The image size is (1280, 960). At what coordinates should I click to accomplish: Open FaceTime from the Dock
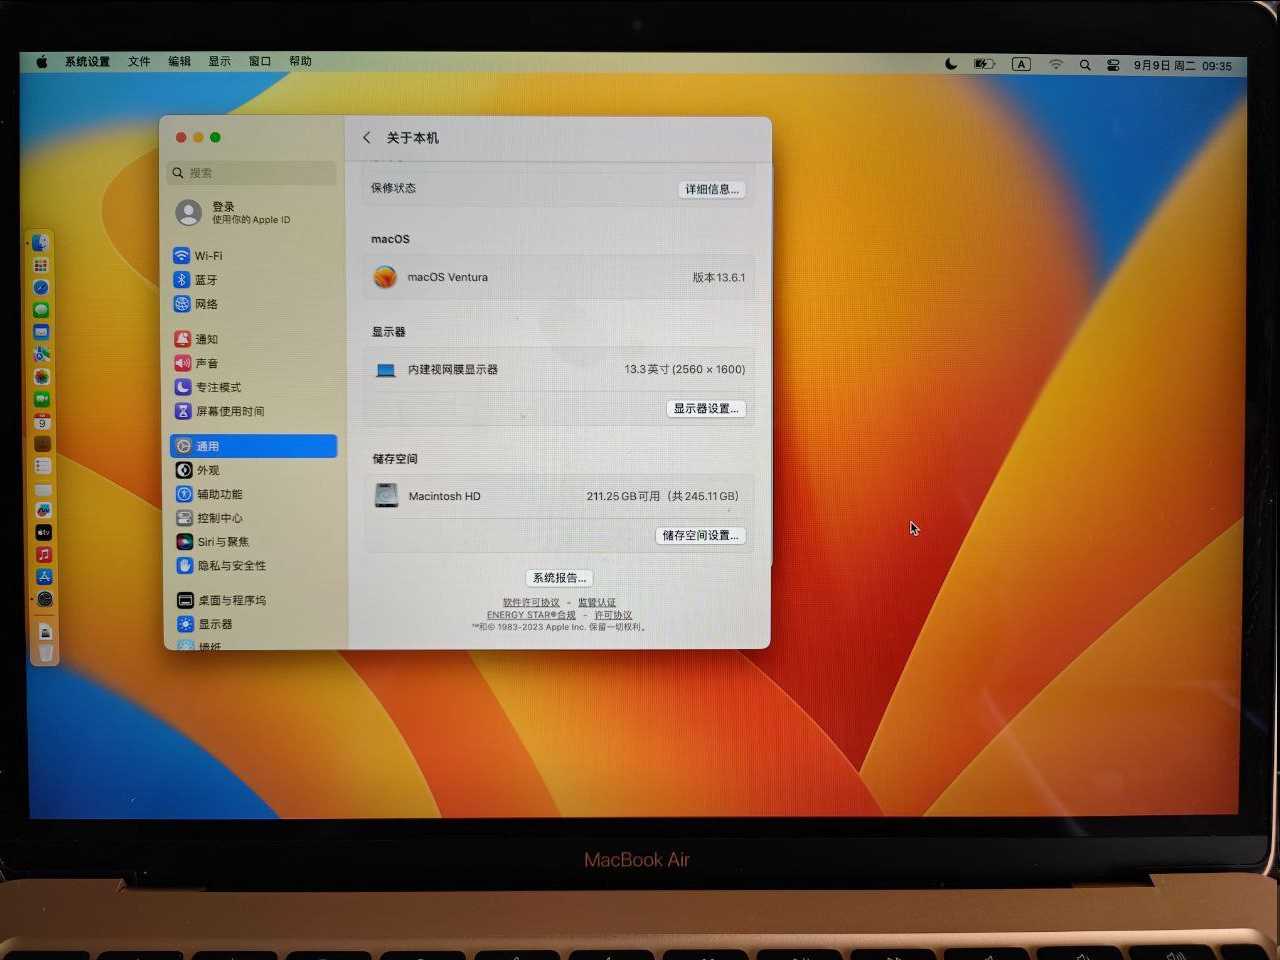tap(41, 399)
